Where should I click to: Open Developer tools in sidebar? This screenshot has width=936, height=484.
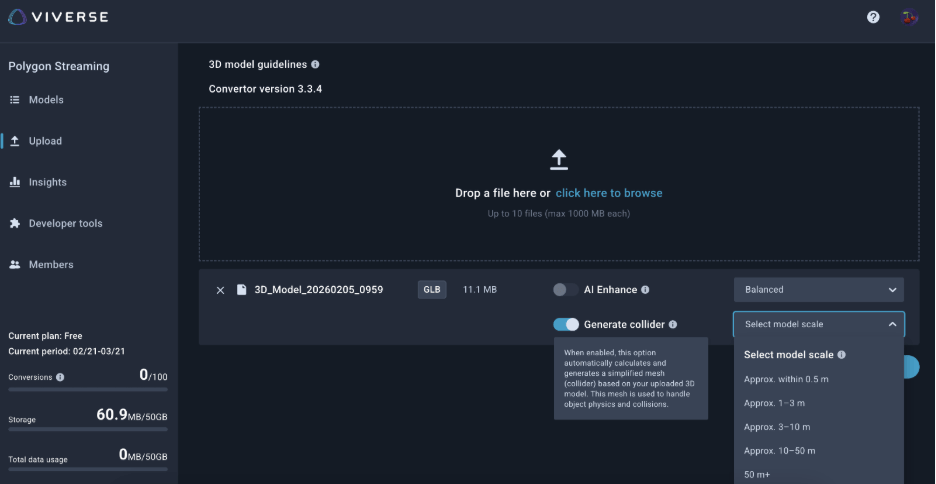(65, 223)
